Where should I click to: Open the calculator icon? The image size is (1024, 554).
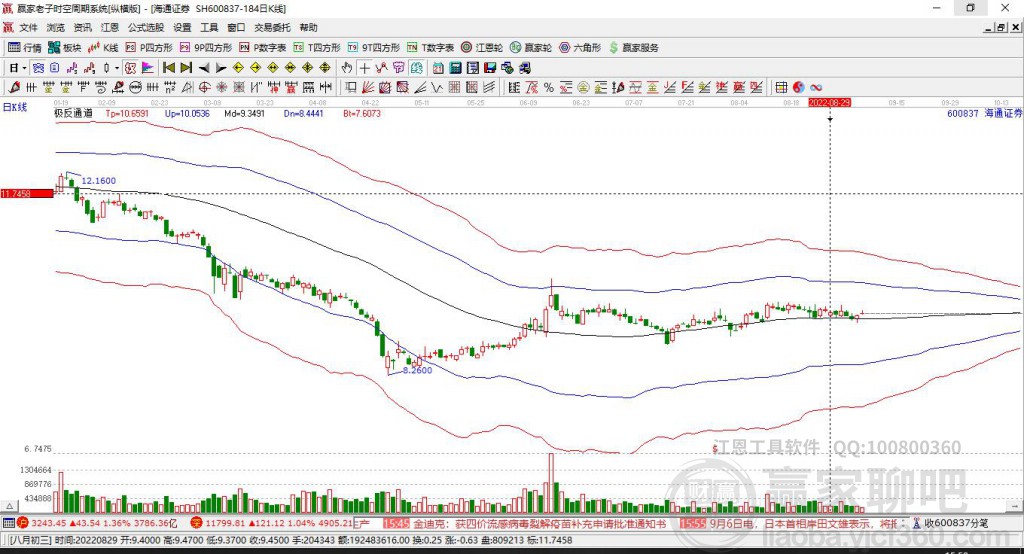455,68
